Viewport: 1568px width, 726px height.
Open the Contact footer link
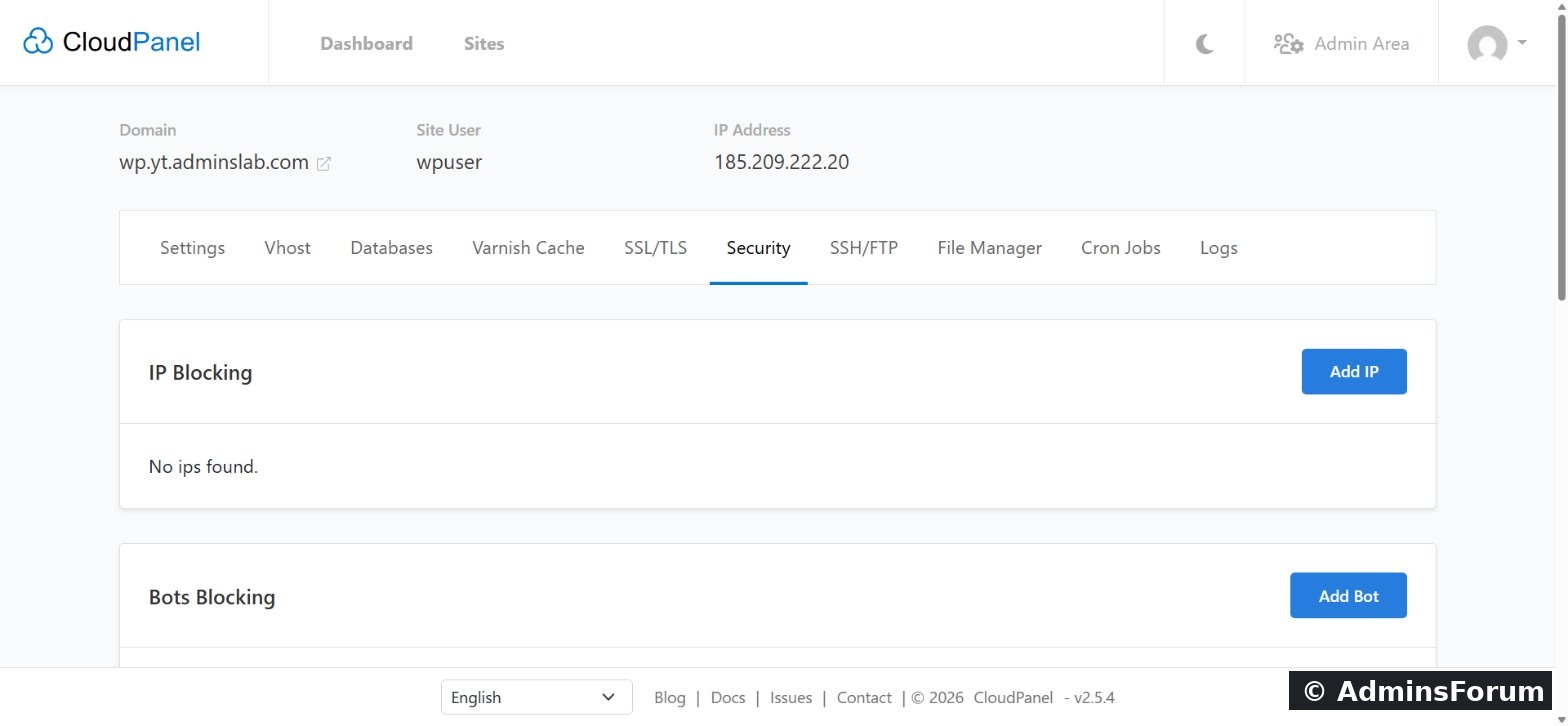864,698
